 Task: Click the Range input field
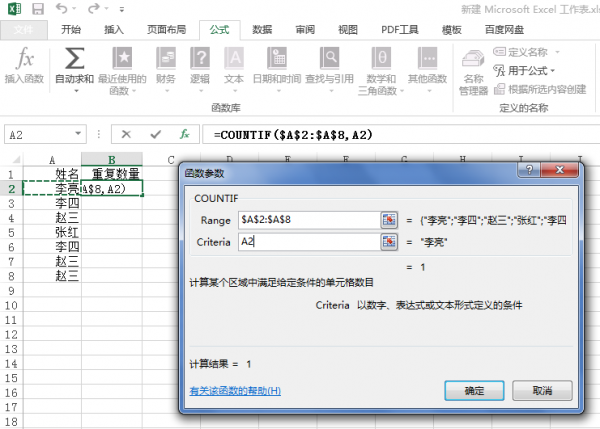tap(309, 220)
